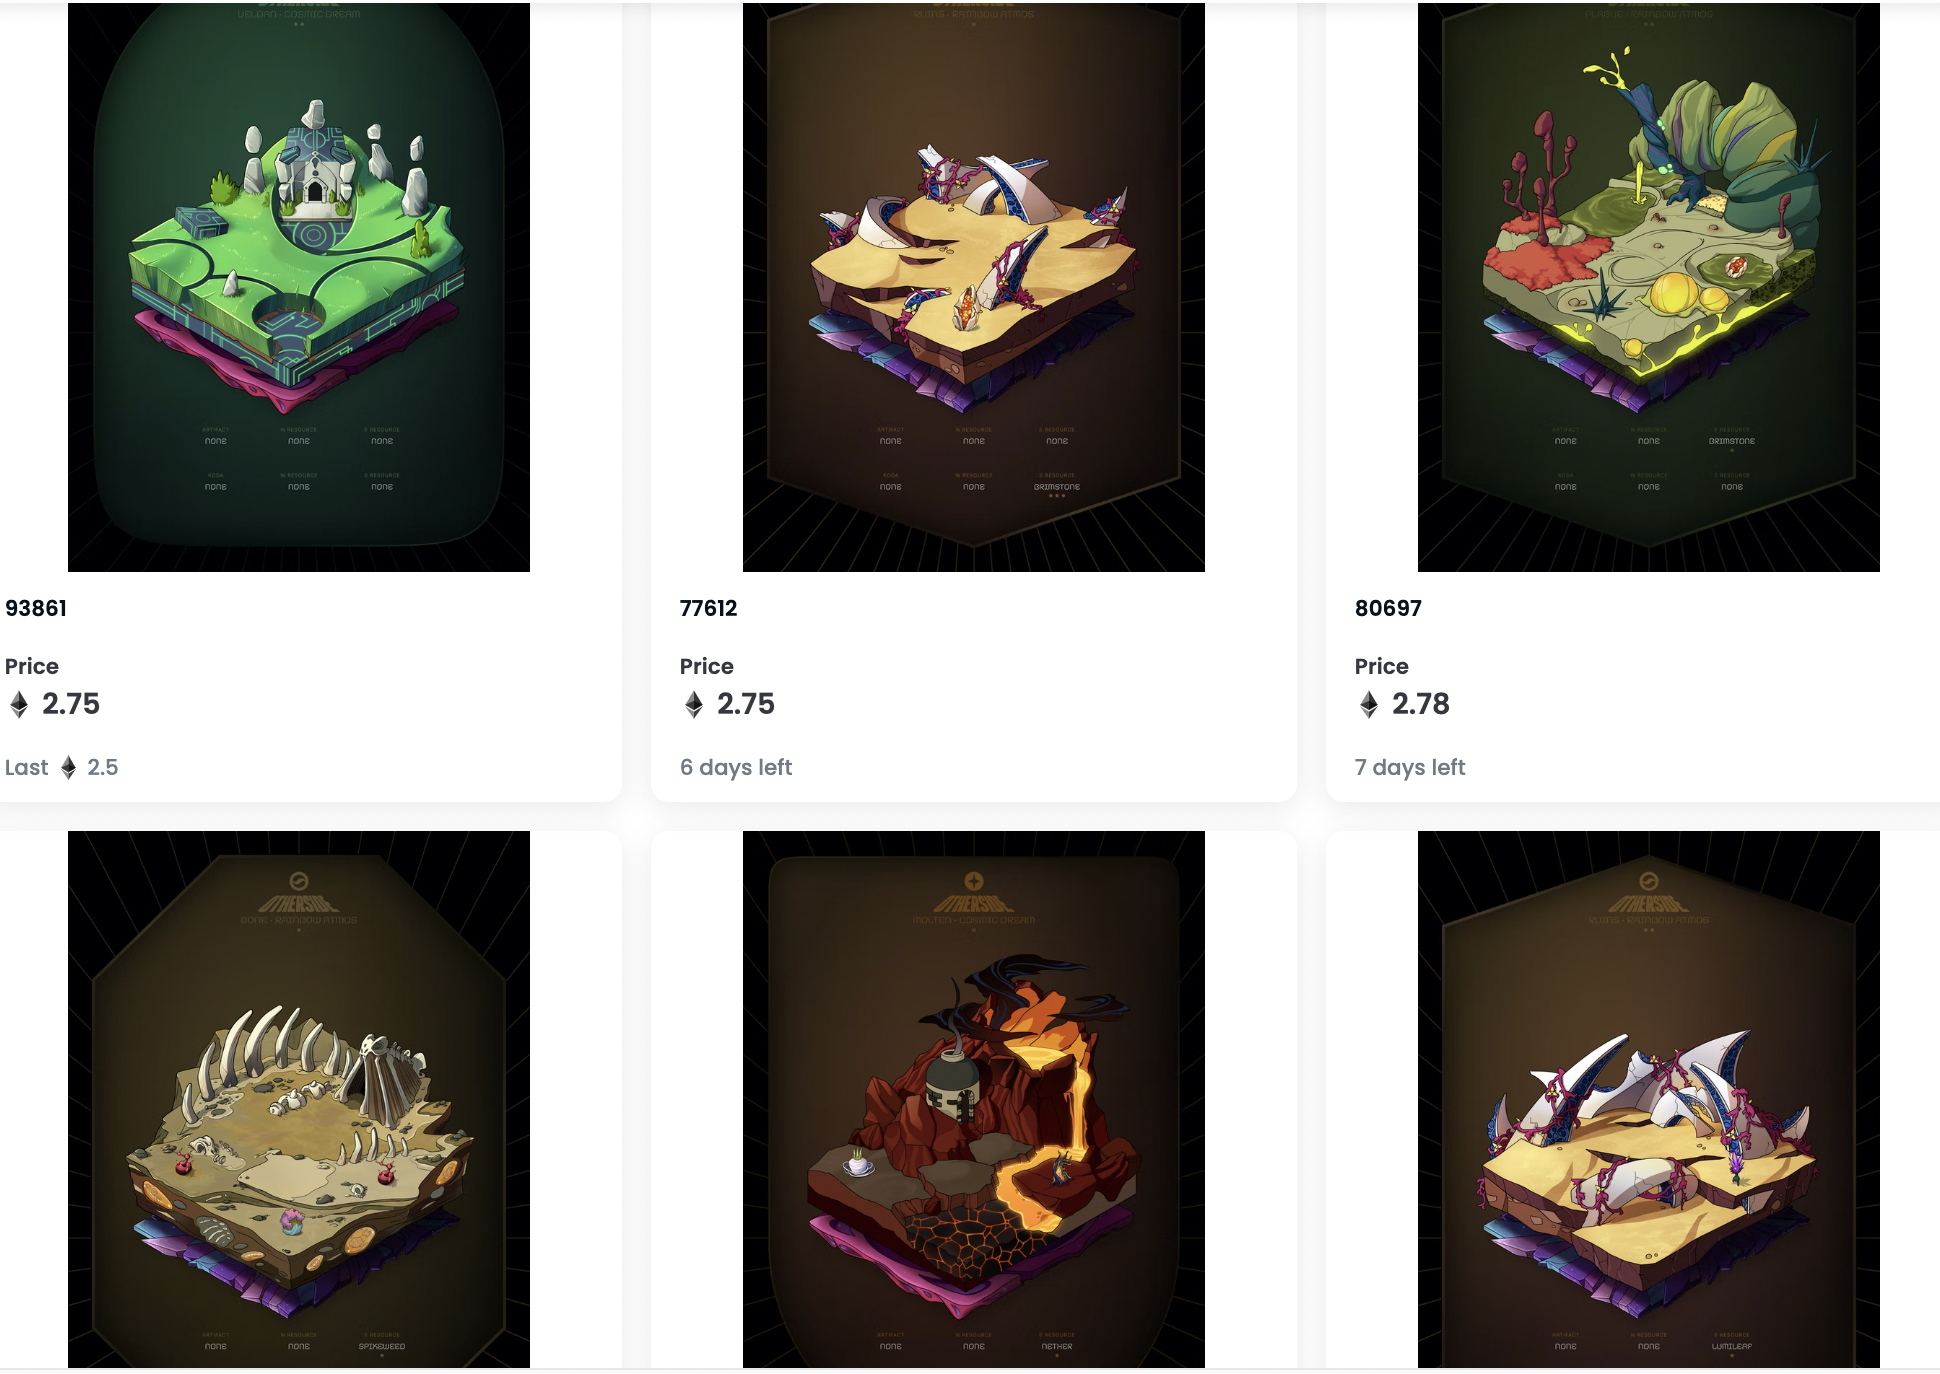Screen dimensions: 1940x1374
Task: Open the molten lava land thumbnail
Action: point(974,1099)
